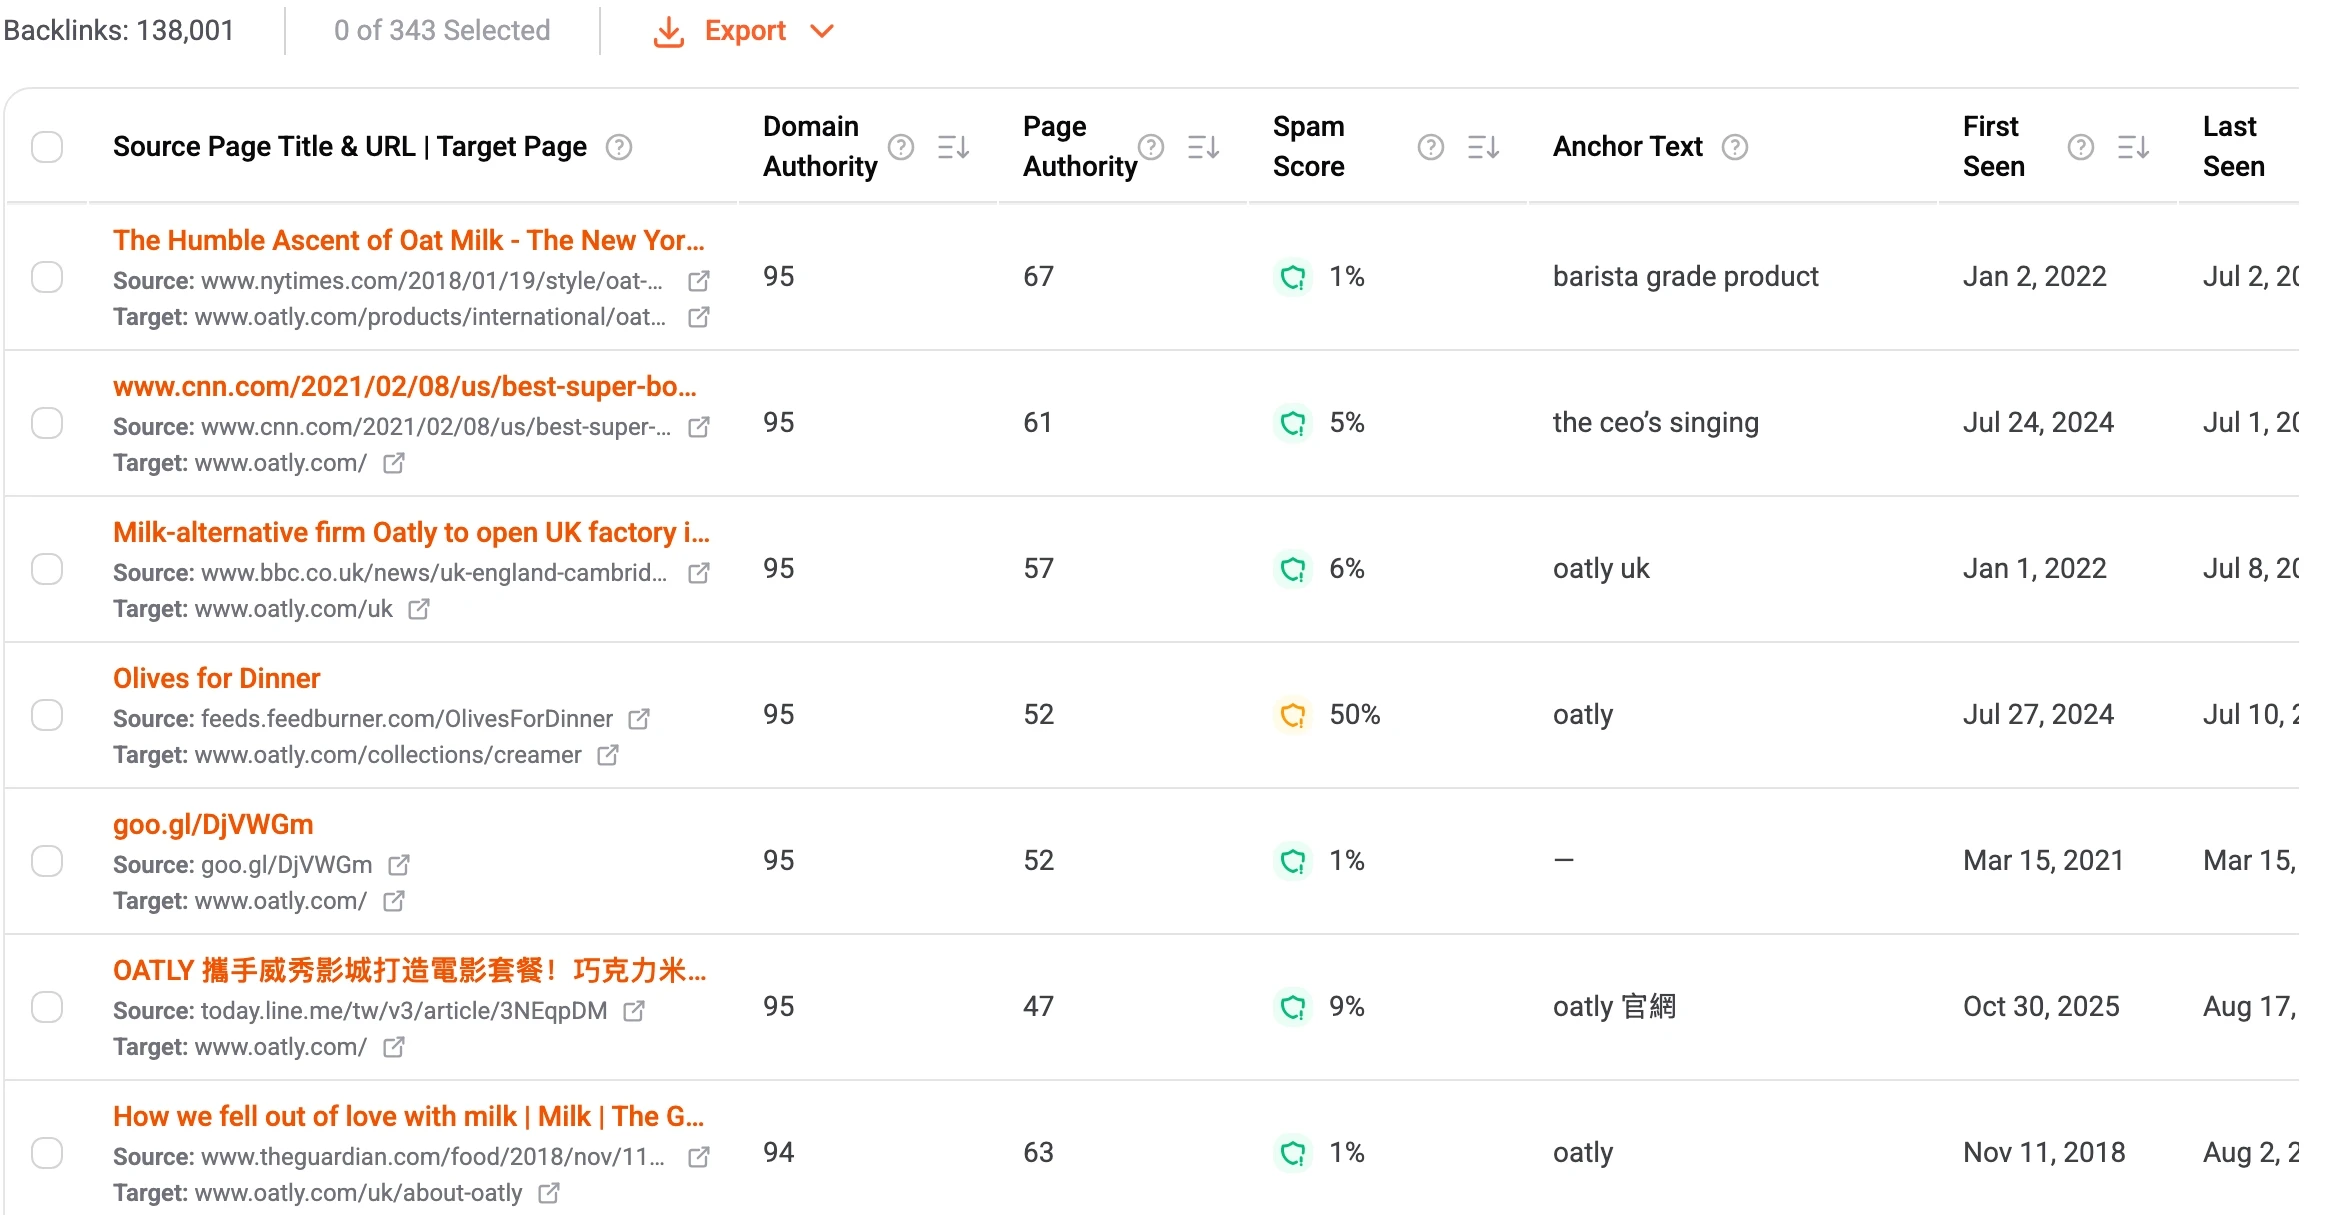This screenshot has height=1215, width=2329.
Task: Open external link icon for CNN row target
Action: point(394,463)
